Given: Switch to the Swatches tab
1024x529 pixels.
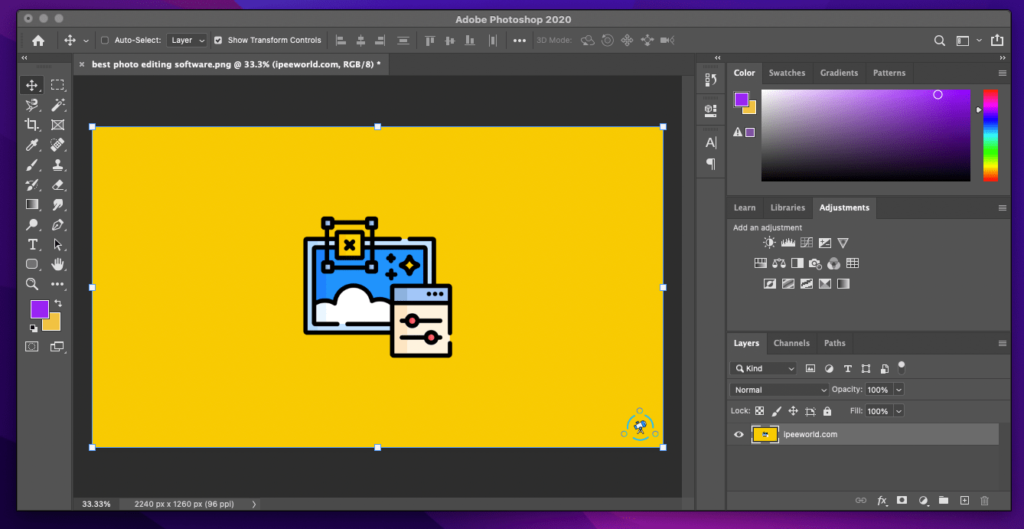Looking at the screenshot, I should pos(787,73).
